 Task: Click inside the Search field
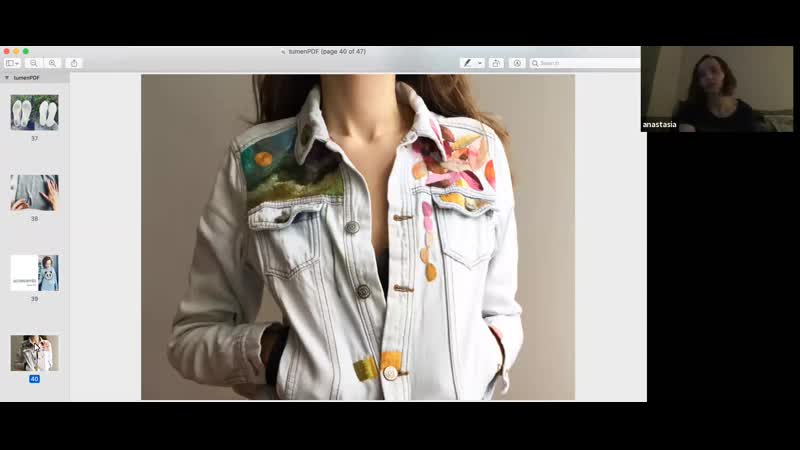click(x=587, y=63)
